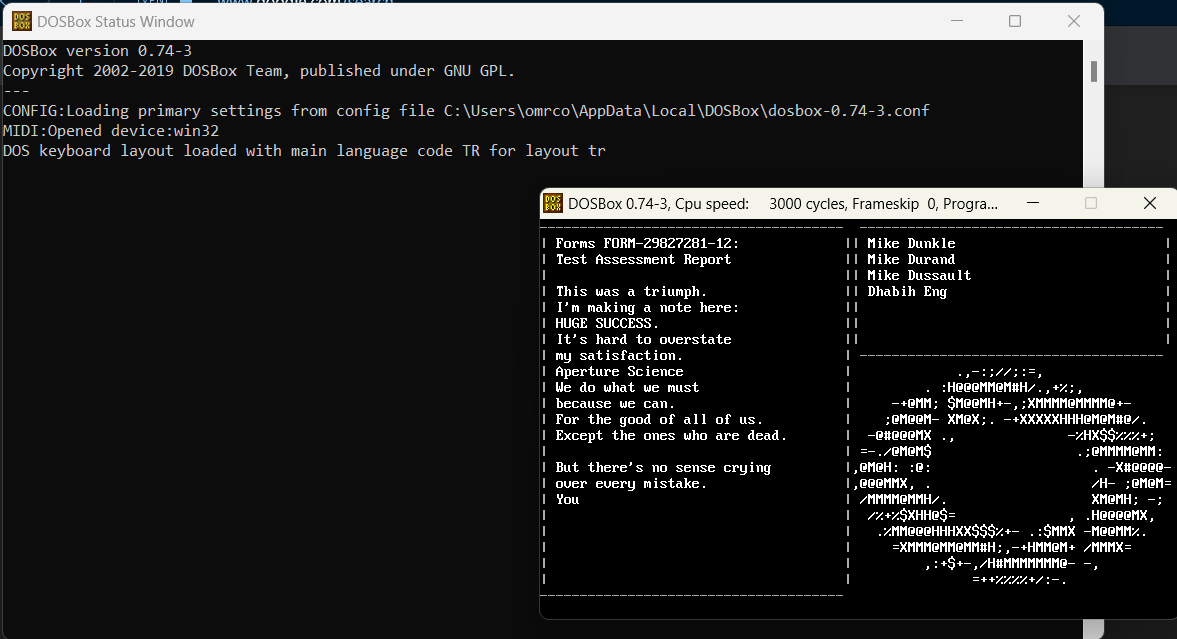Click the 'HUGE SUCCESS.' line
Screen dimensions: 1177x639
coord(607,323)
